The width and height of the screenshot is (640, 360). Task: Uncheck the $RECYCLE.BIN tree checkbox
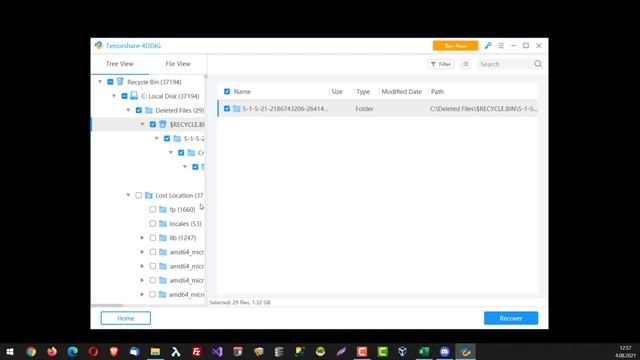pos(153,124)
